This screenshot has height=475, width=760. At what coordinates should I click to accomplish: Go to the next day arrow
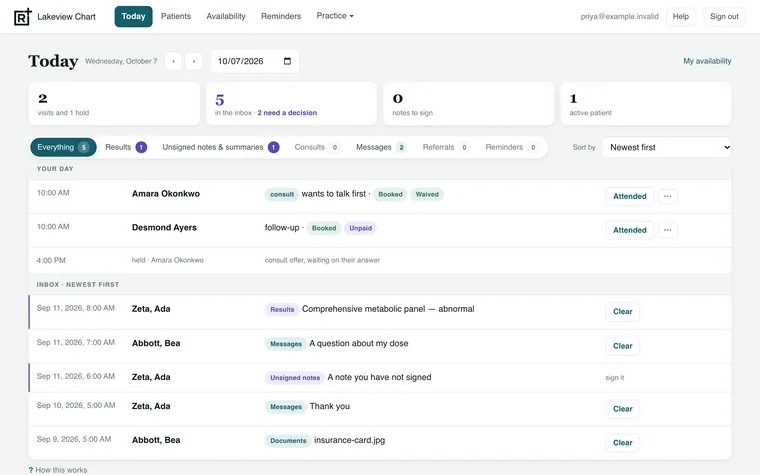pyautogui.click(x=194, y=61)
